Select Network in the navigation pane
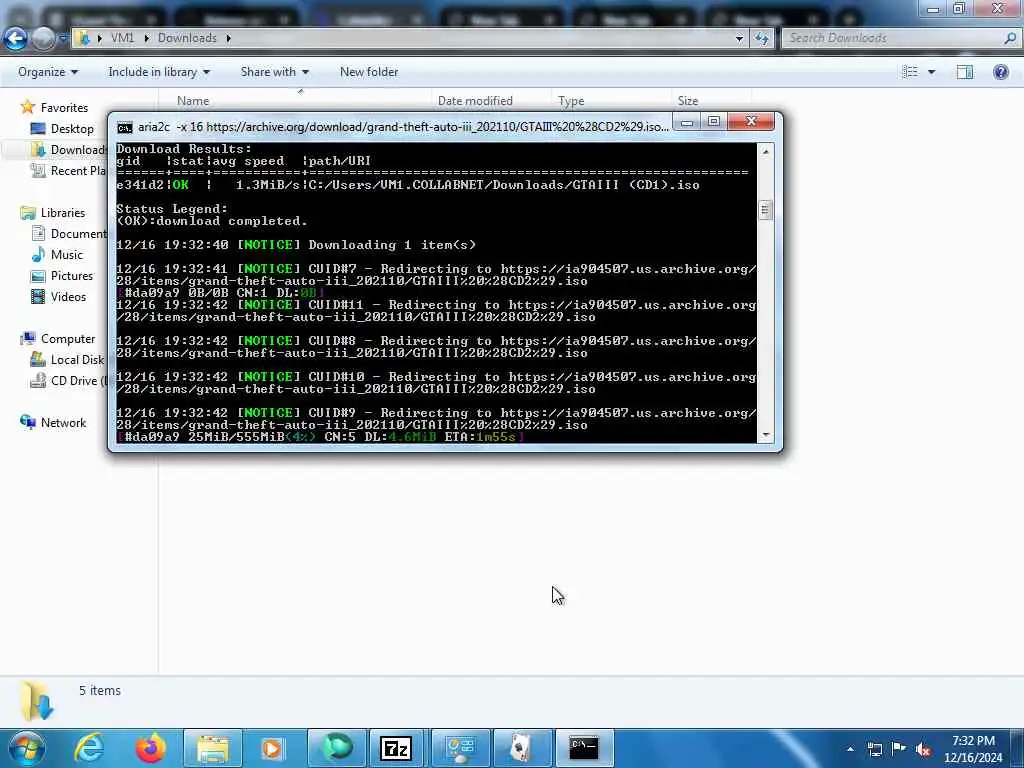Image resolution: width=1024 pixels, height=768 pixels. 53,423
